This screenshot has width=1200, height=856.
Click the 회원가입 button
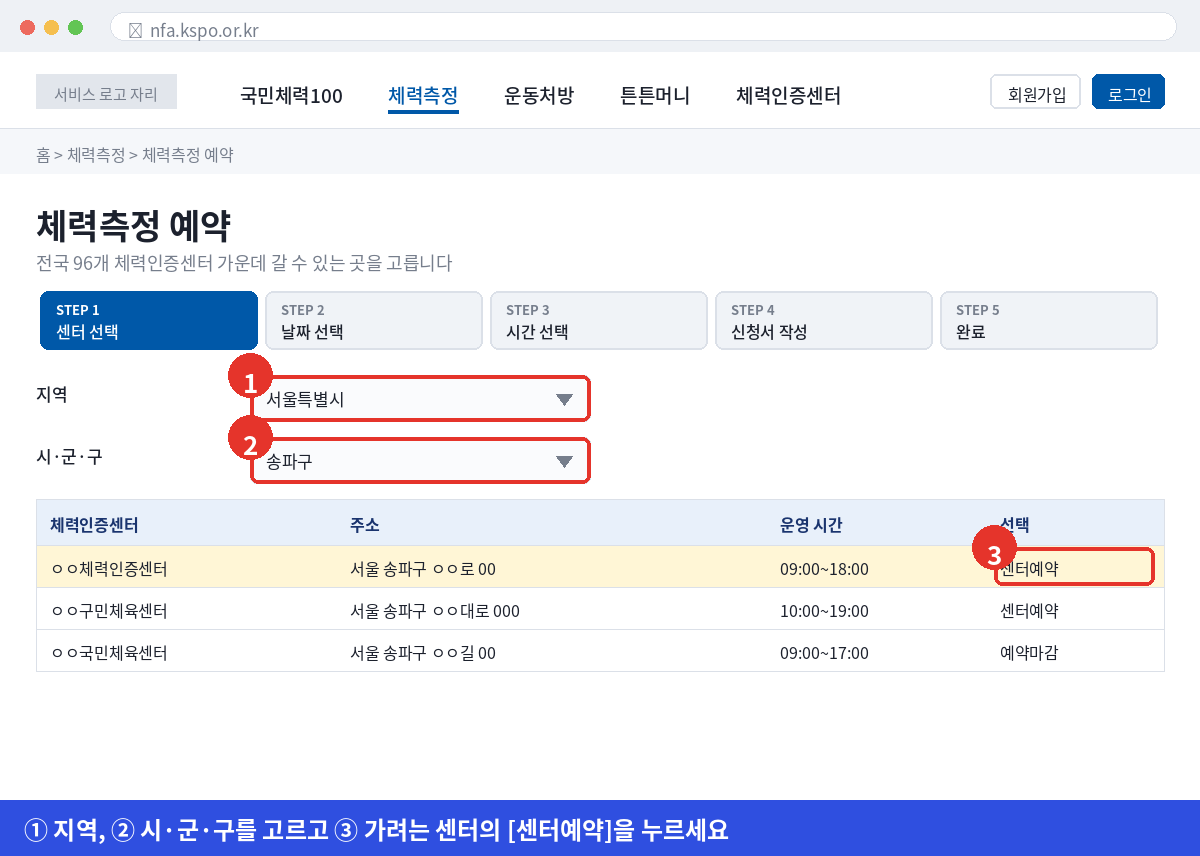1036,92
